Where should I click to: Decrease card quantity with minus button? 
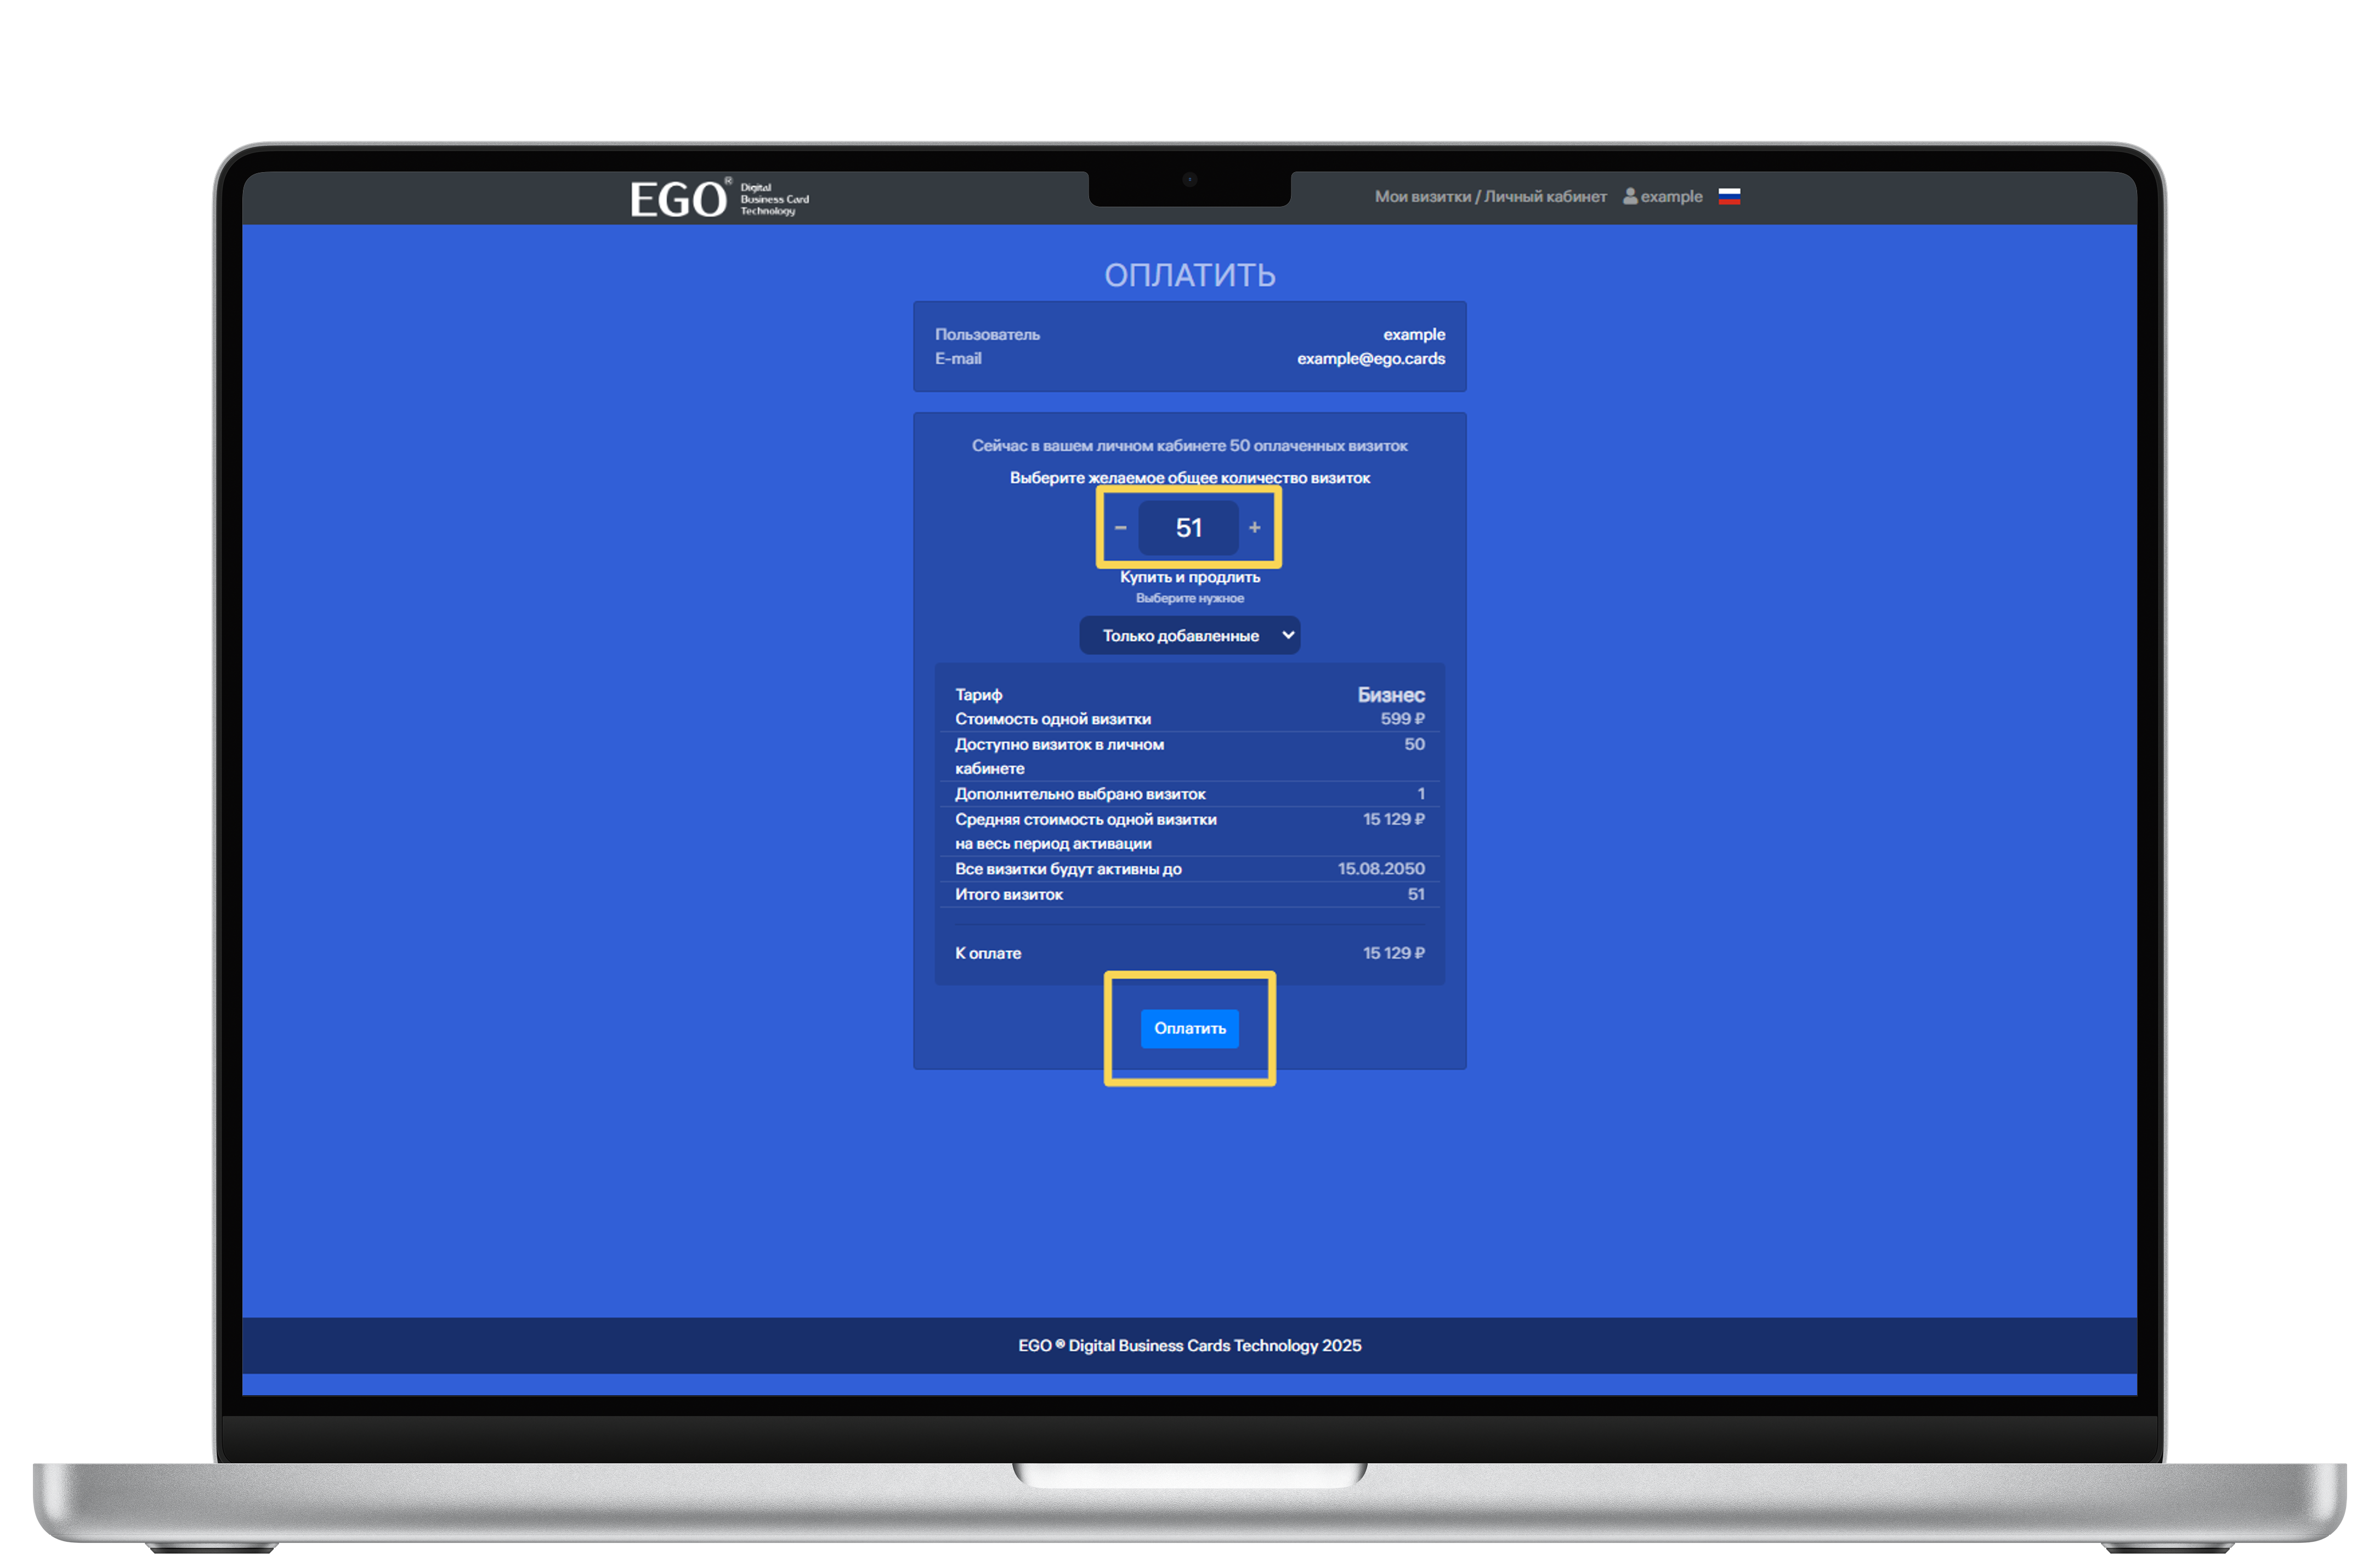[1120, 527]
